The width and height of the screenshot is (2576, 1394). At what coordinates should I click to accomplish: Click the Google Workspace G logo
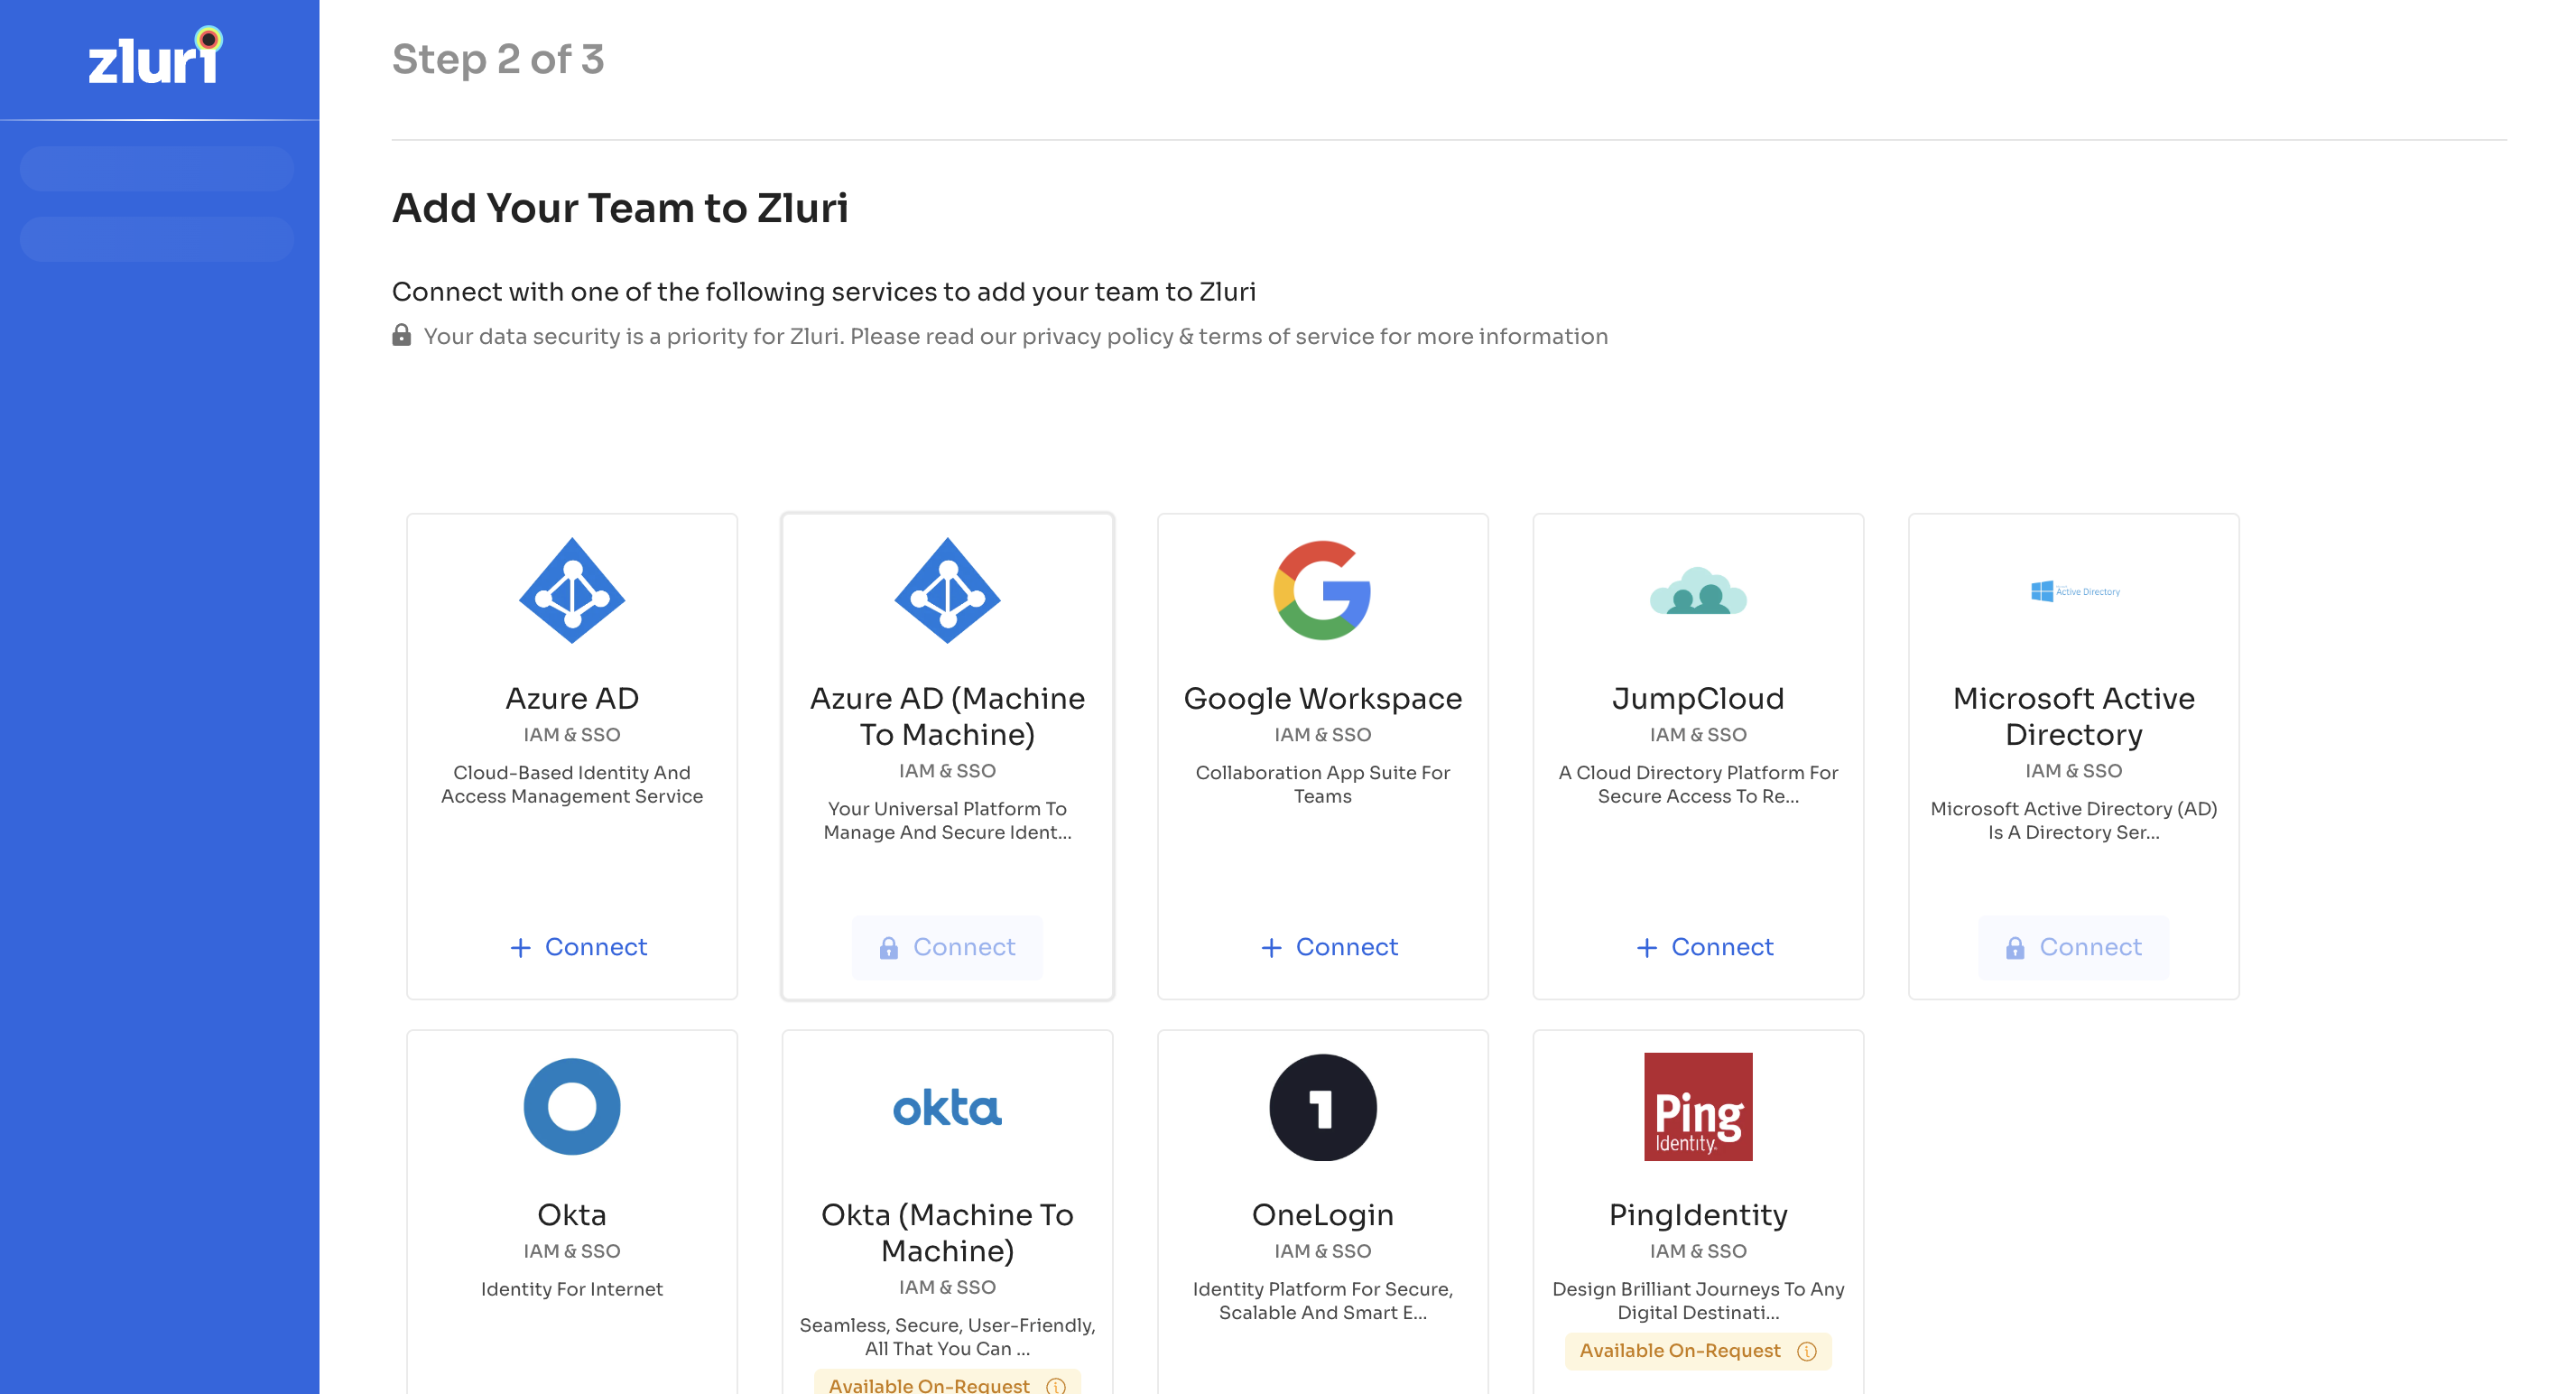coord(1322,590)
